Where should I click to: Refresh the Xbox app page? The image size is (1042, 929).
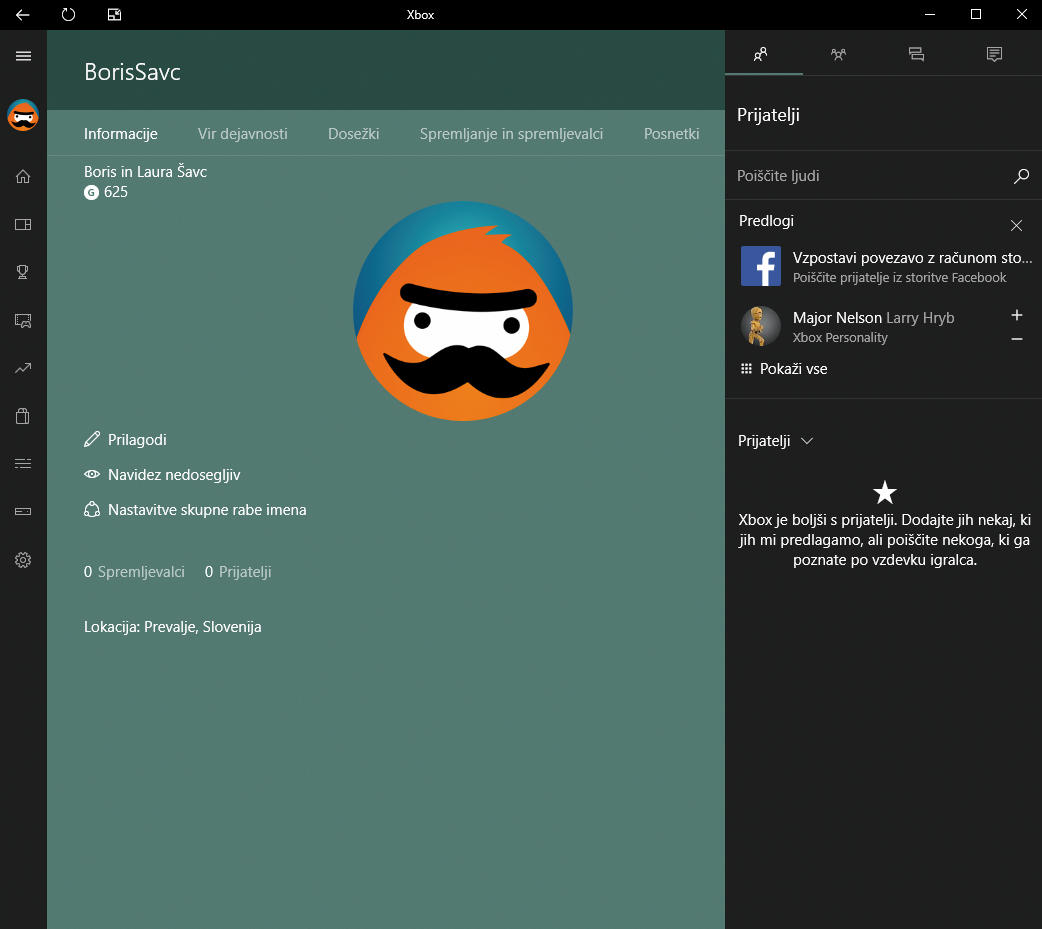(x=68, y=15)
